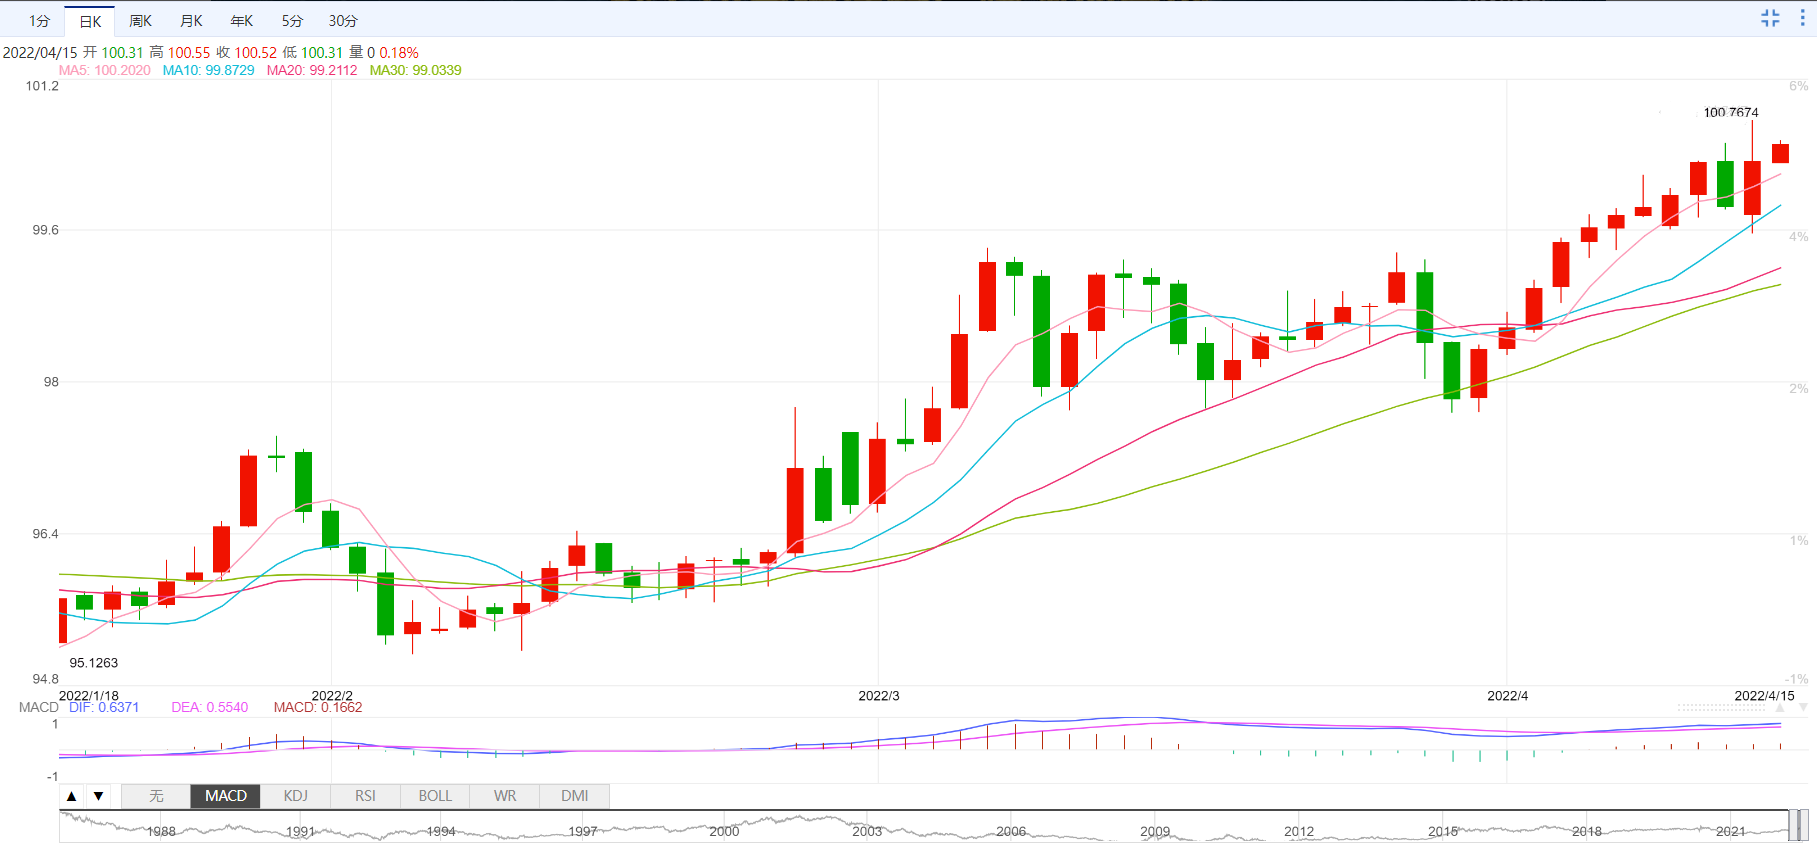The width and height of the screenshot is (1817, 855).
Task: Select the 无 (no indicator) option
Action: click(156, 796)
